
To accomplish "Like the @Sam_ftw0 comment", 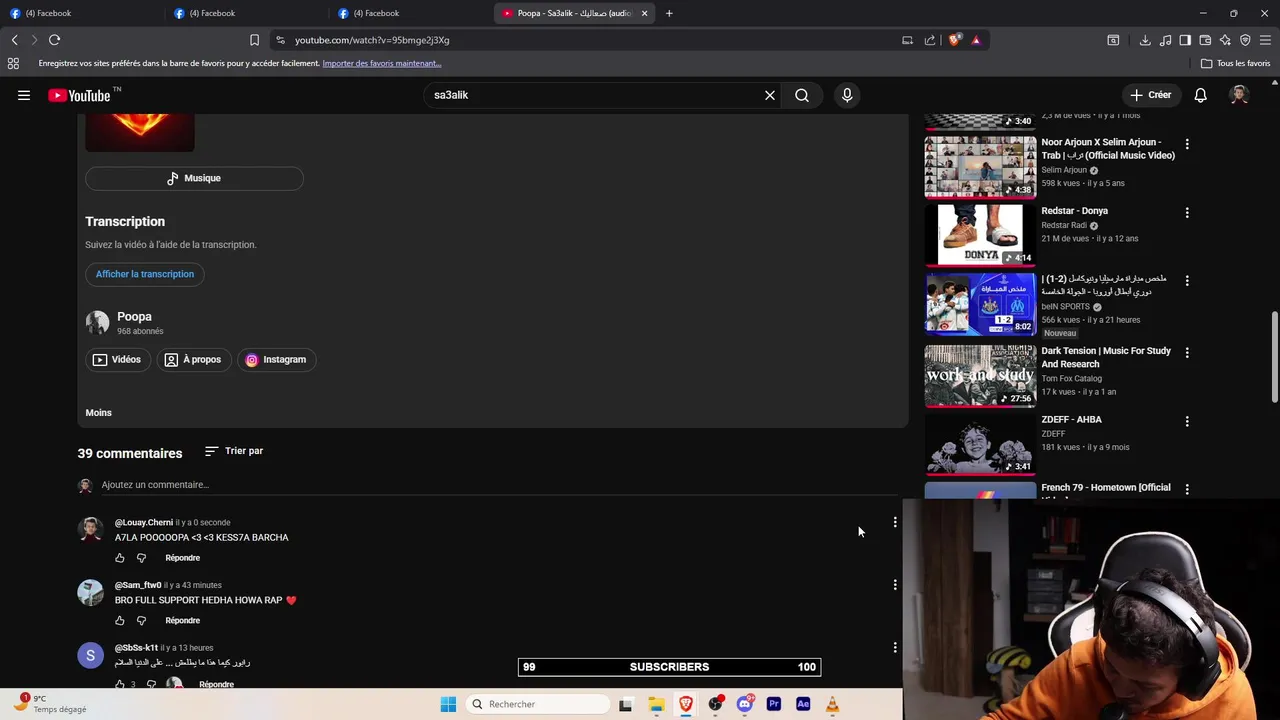I will coord(120,621).
